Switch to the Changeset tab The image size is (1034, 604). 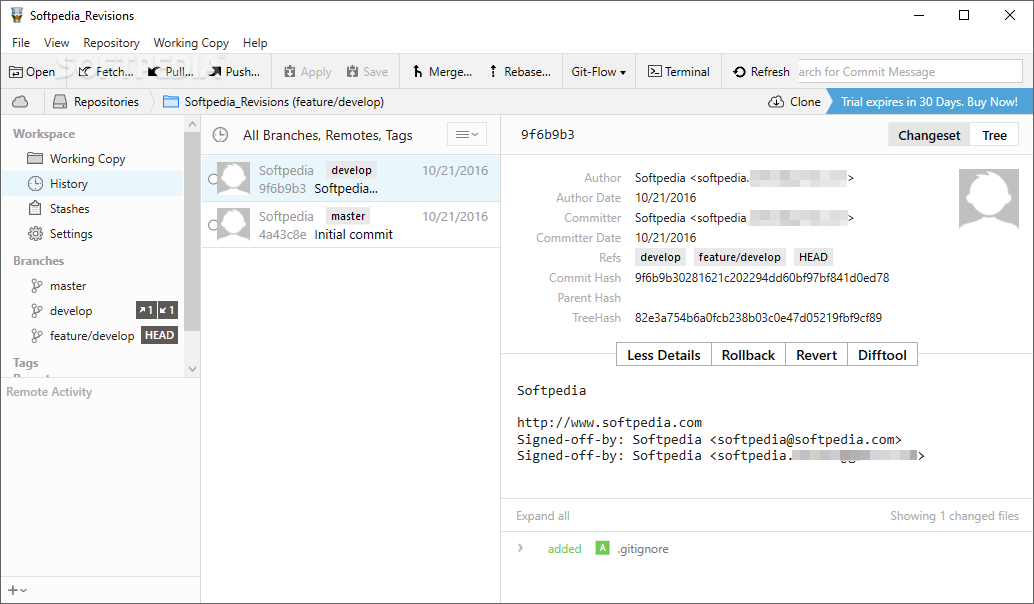[x=929, y=135]
